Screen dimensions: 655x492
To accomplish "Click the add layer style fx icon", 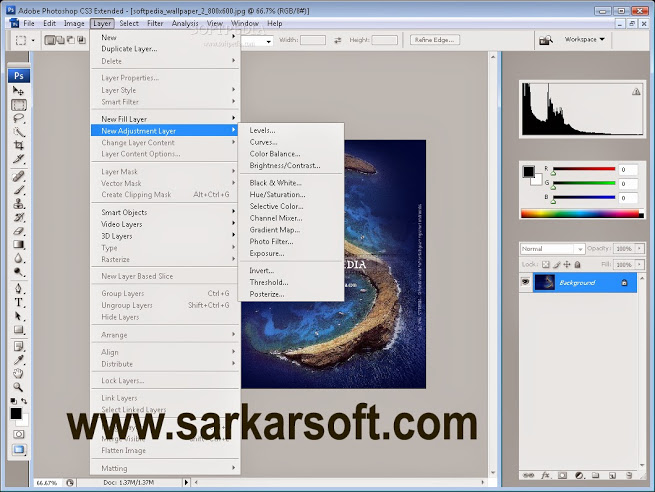I will (545, 475).
